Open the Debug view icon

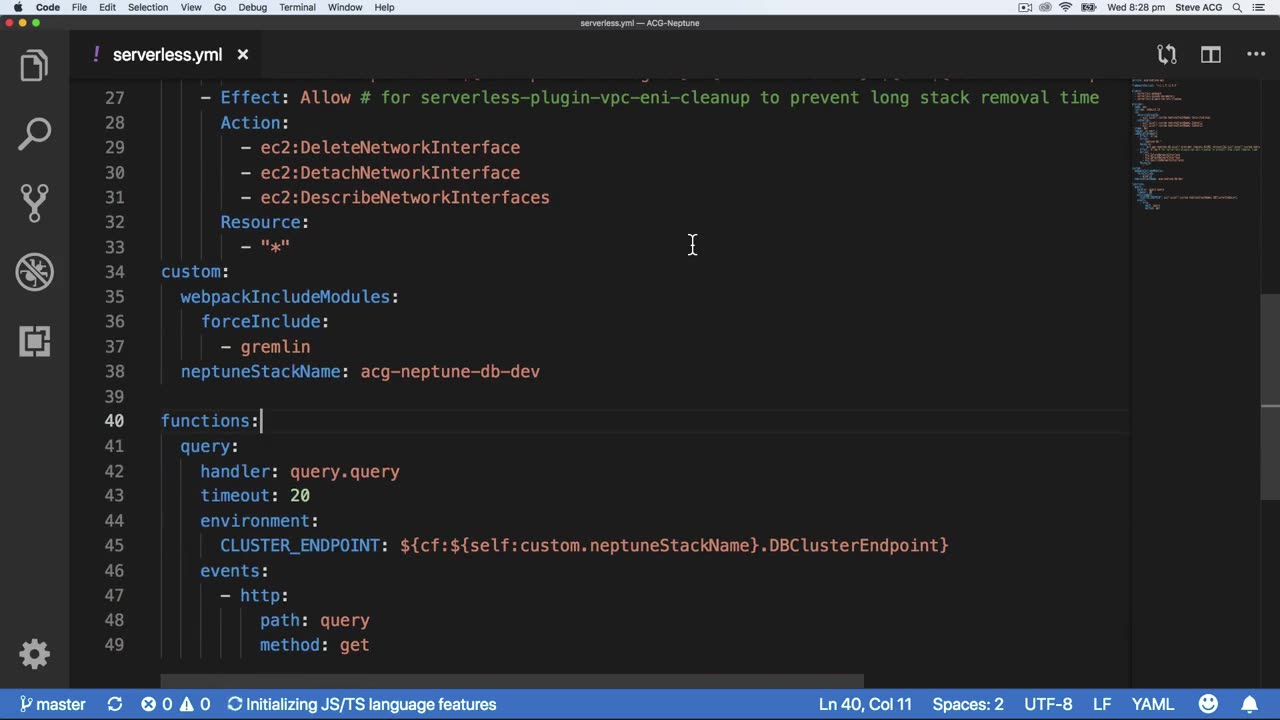[34, 272]
